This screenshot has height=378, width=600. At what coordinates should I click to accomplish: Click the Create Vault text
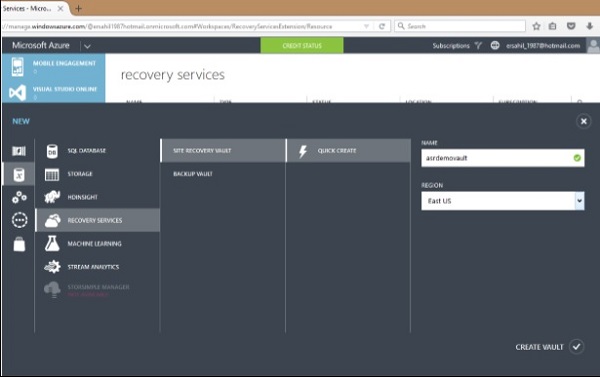(539, 347)
